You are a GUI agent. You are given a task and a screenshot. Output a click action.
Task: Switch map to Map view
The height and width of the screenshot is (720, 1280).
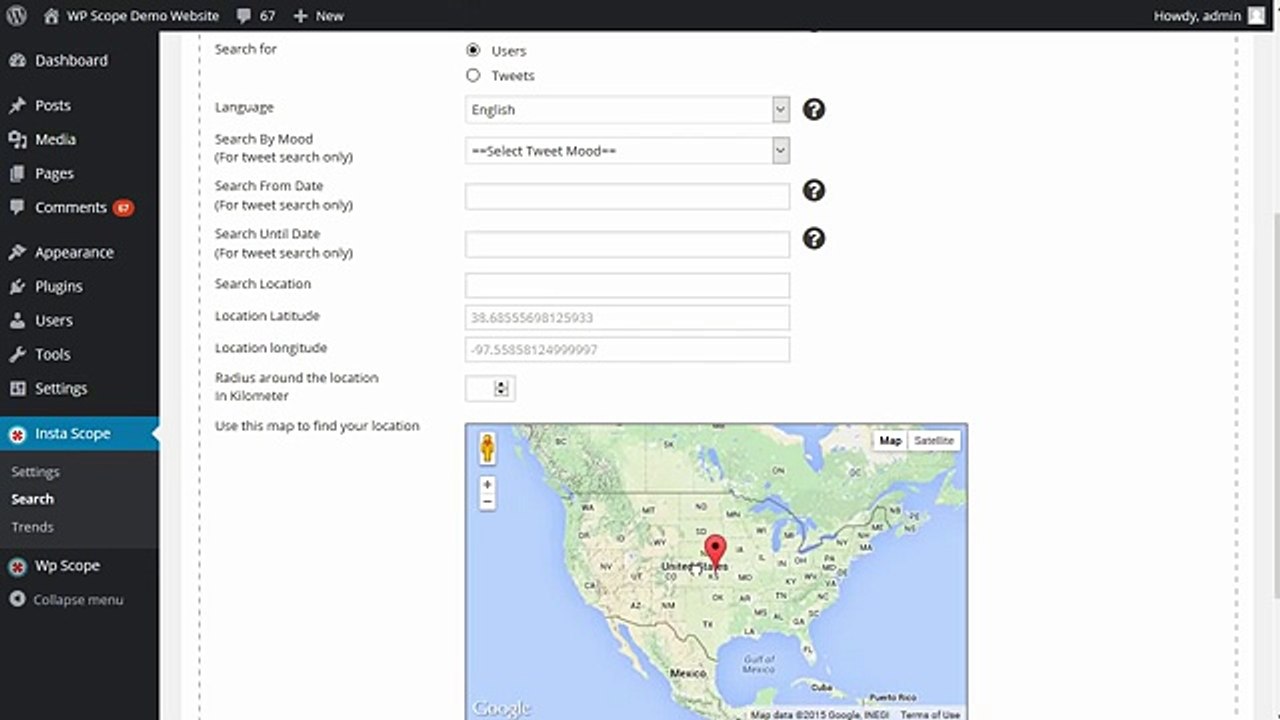click(890, 441)
